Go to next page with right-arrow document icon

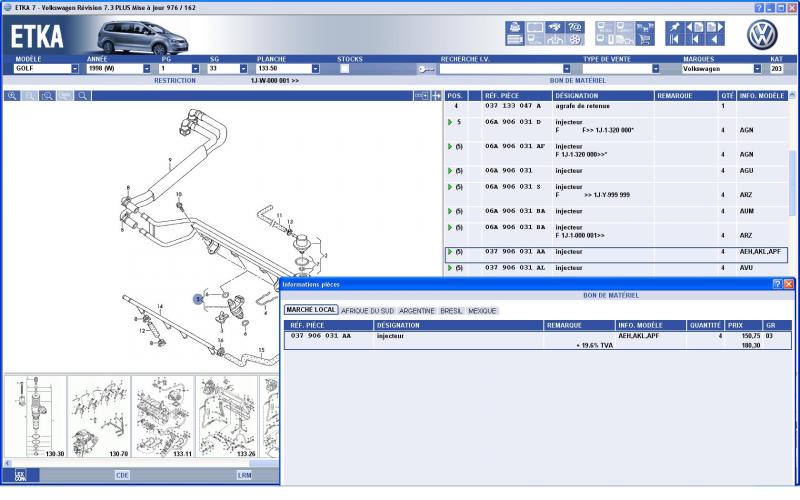tap(715, 27)
